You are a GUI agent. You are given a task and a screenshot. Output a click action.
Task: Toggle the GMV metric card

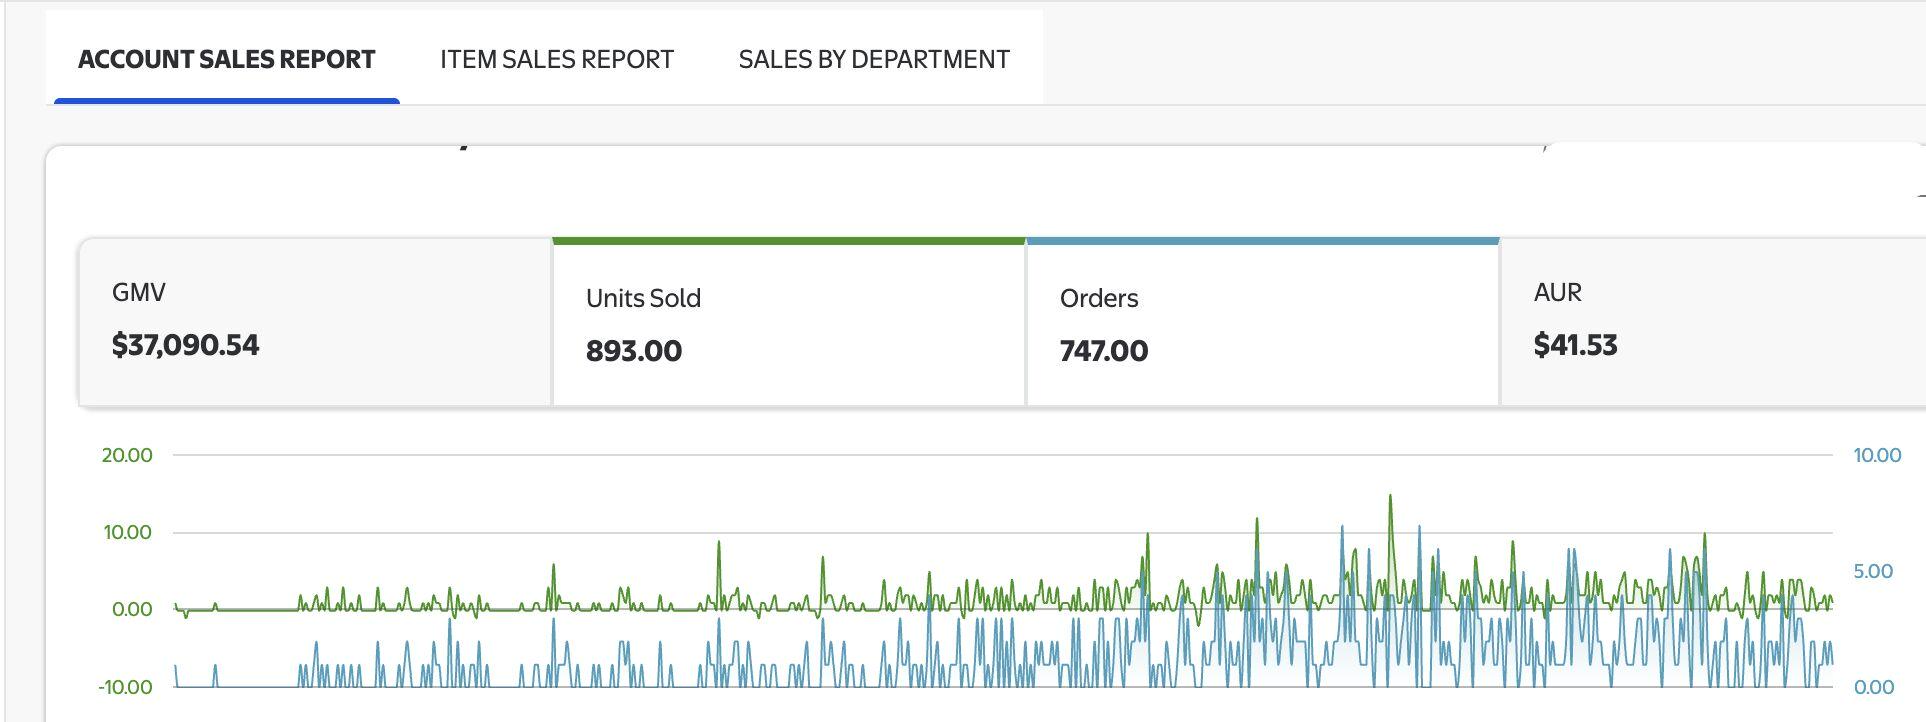(315, 322)
